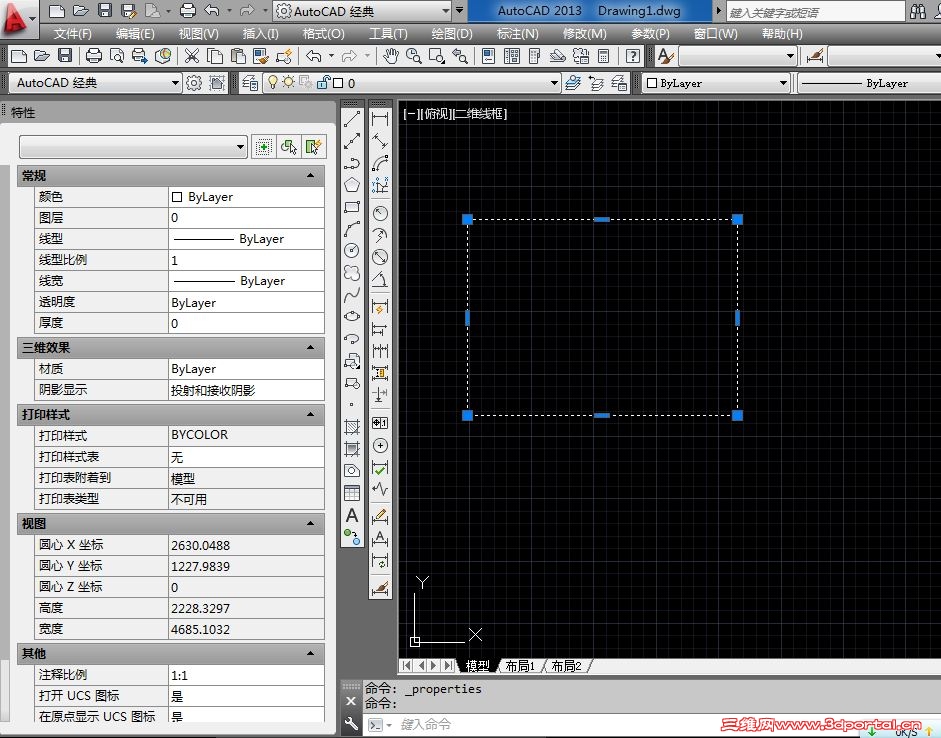This screenshot has height=738, width=941.
Task: Select the Polygon draw tool
Action: (x=352, y=185)
